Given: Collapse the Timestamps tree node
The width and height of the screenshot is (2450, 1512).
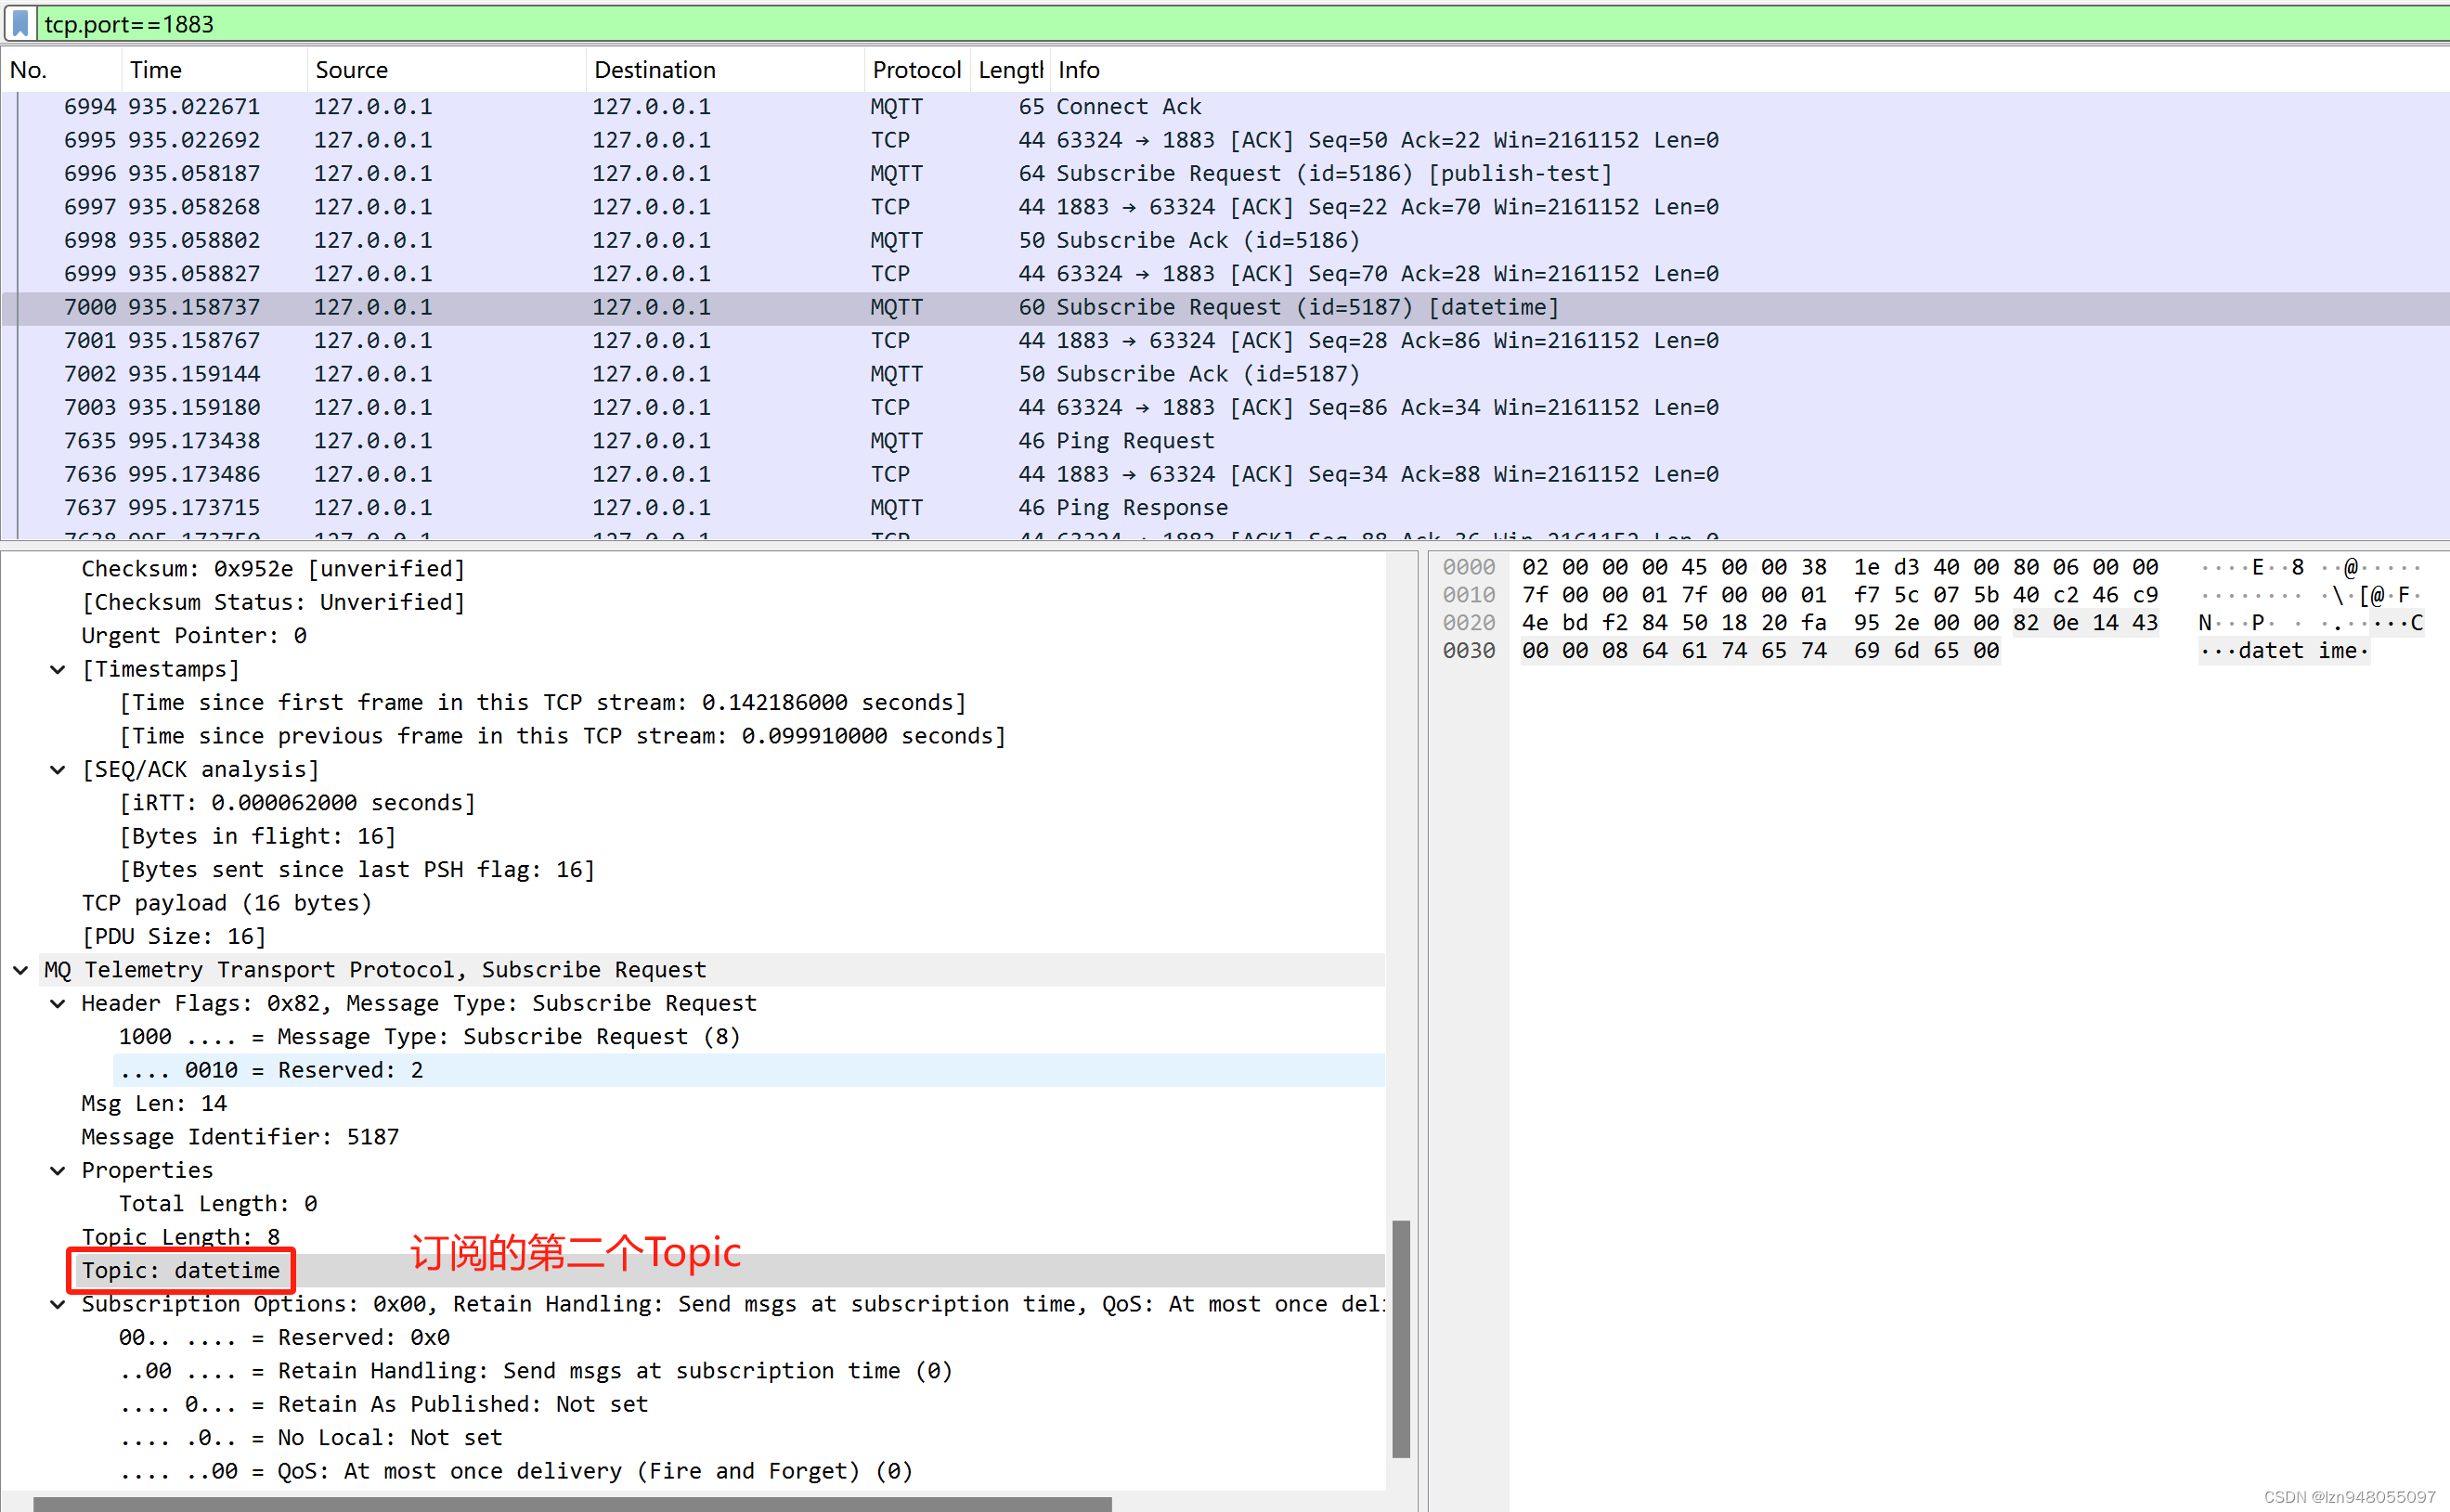Looking at the screenshot, I should pos(58,669).
